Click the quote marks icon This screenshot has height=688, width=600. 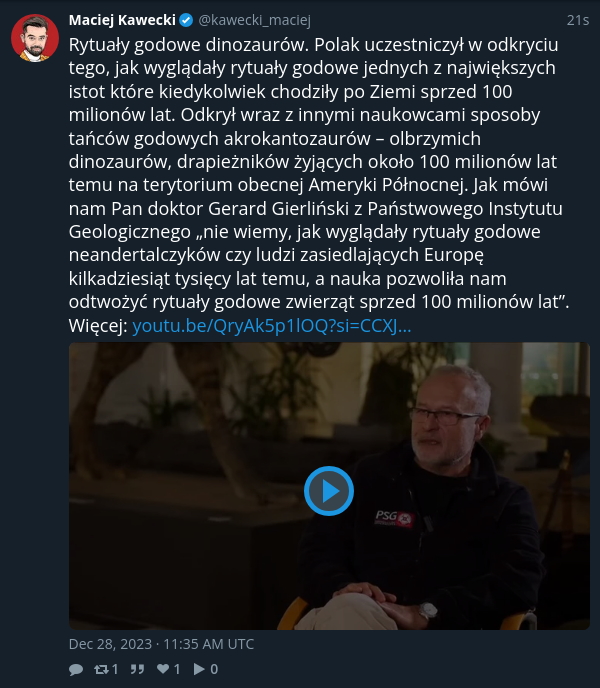(137, 669)
